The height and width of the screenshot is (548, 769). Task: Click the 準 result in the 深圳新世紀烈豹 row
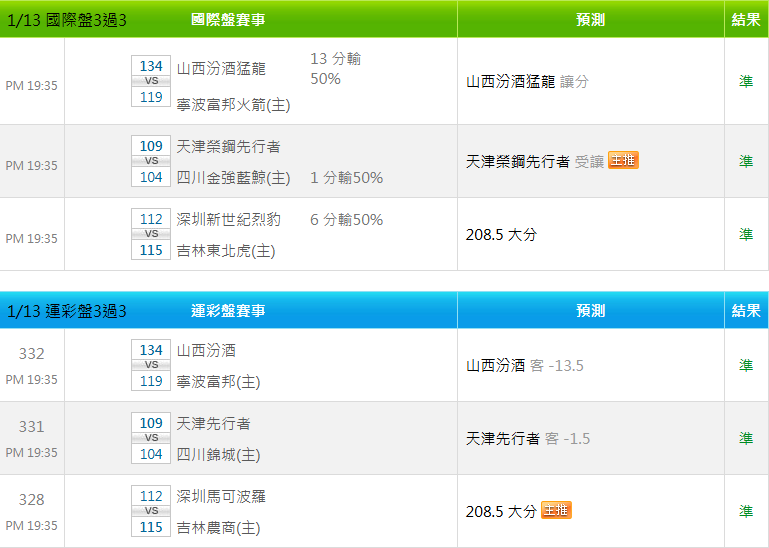(x=746, y=234)
